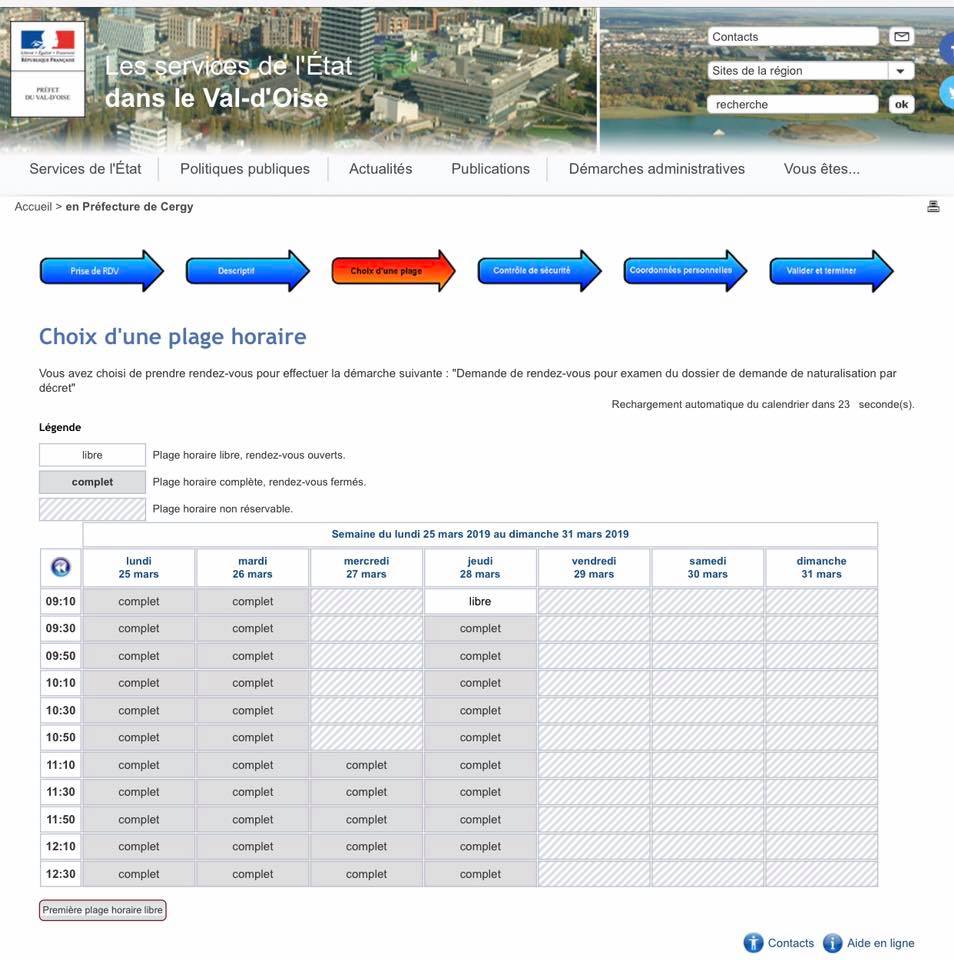The width and height of the screenshot is (954, 960).
Task: Click the jeudi 28 mars column header
Action: pyautogui.click(x=480, y=568)
